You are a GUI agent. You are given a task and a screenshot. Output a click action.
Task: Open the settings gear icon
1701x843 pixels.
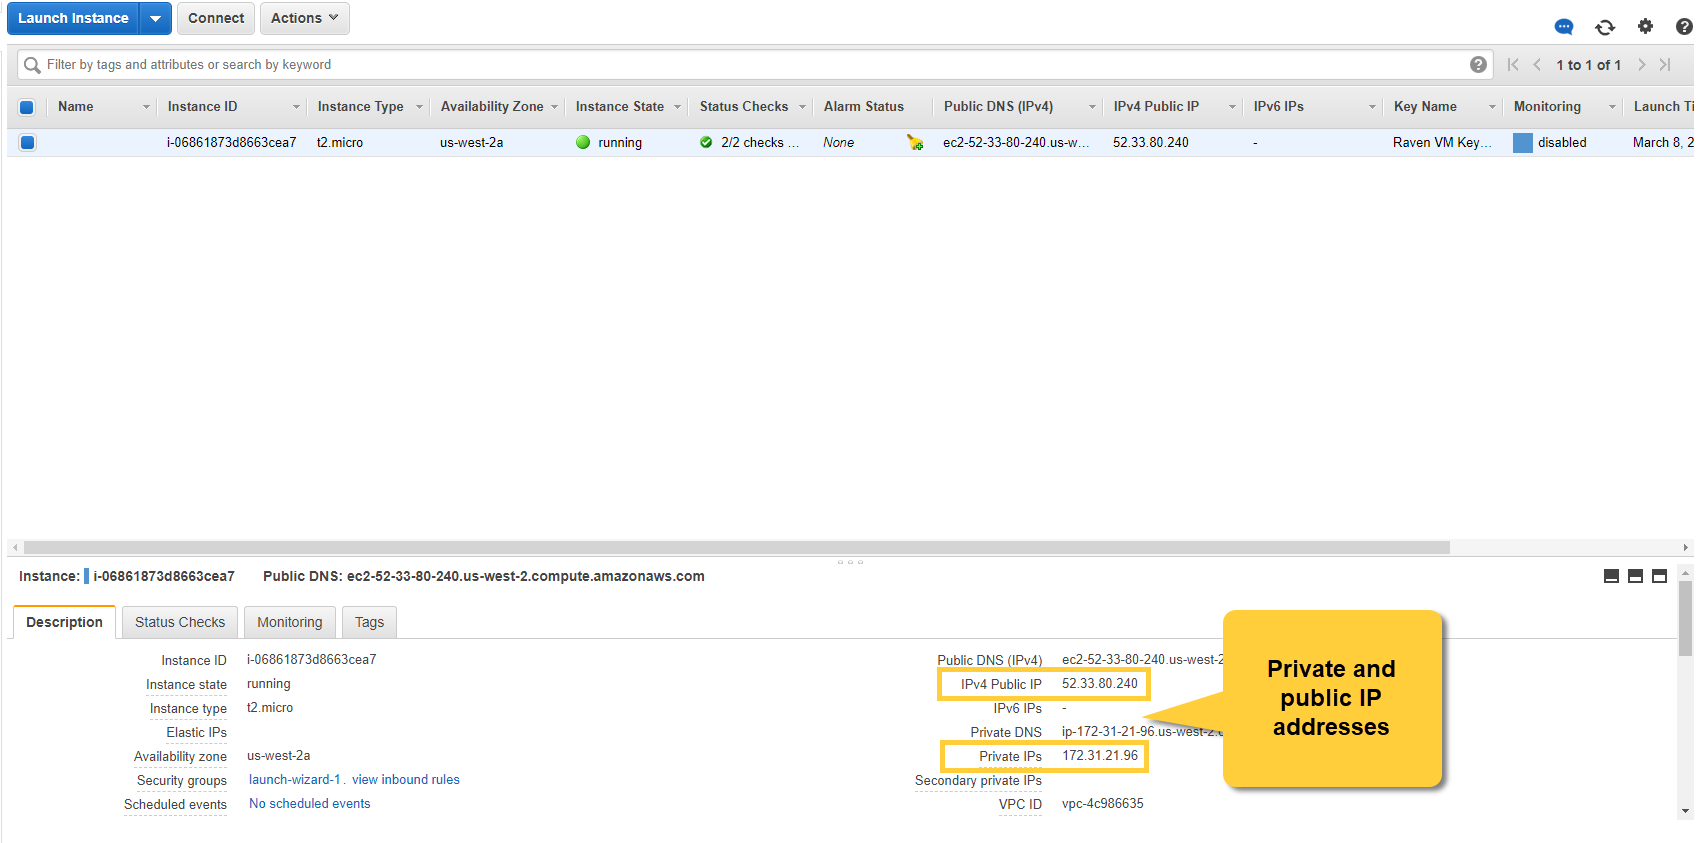(1645, 26)
